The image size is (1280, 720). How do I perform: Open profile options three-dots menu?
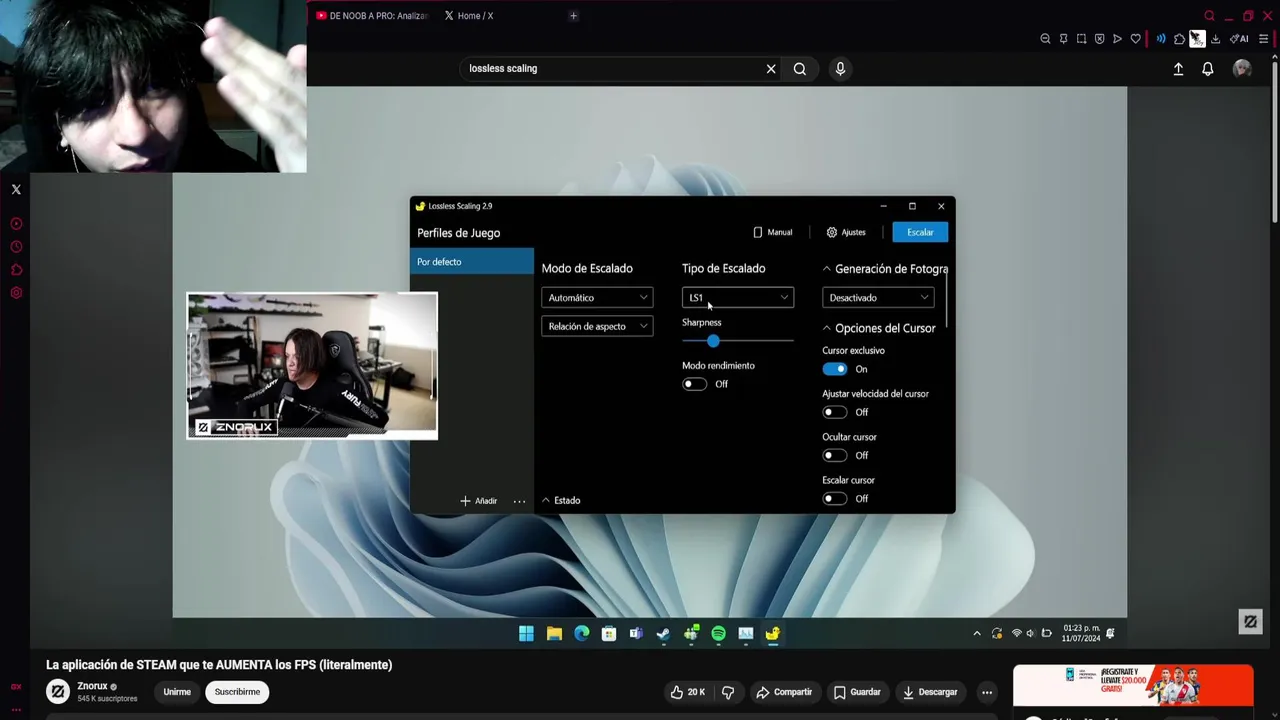(519, 501)
